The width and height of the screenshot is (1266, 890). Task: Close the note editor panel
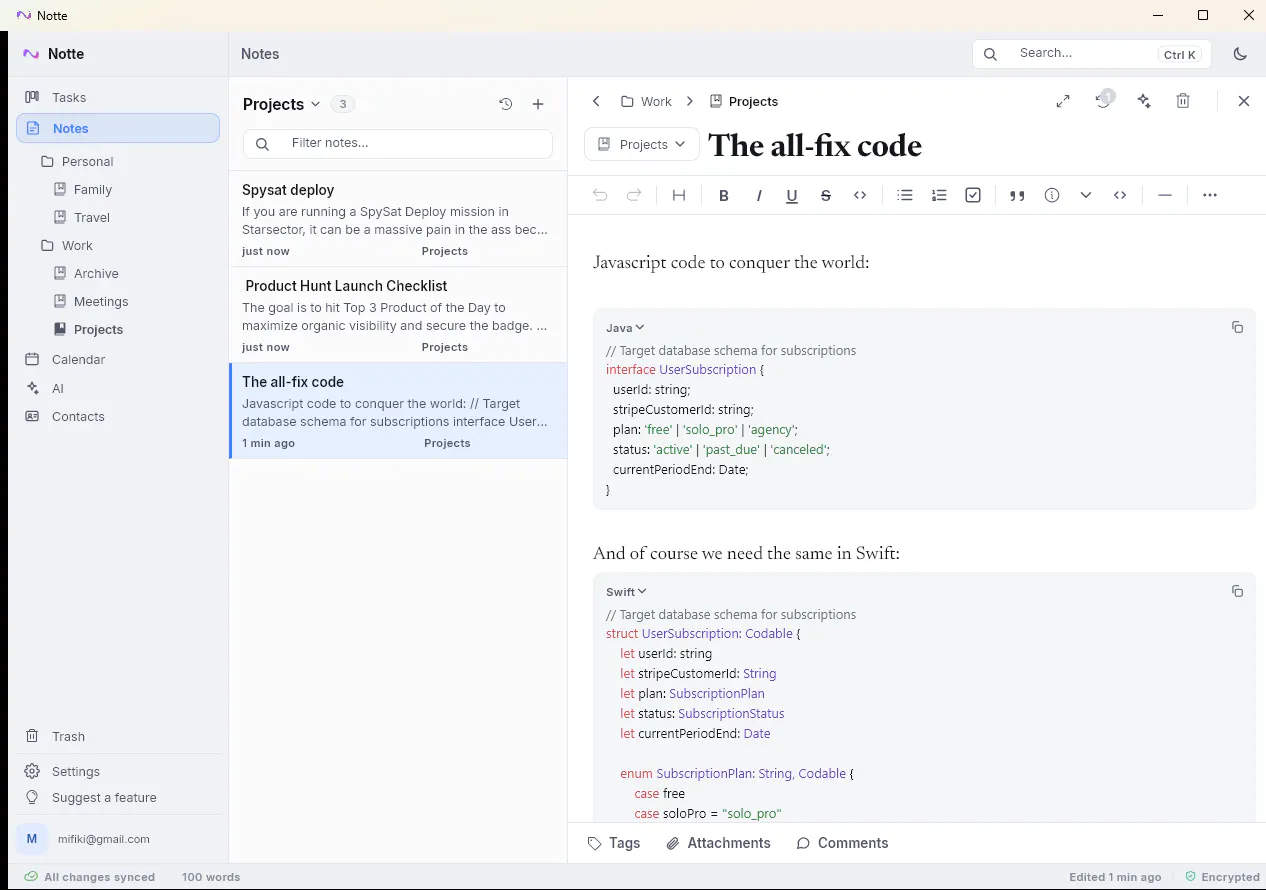(1244, 101)
